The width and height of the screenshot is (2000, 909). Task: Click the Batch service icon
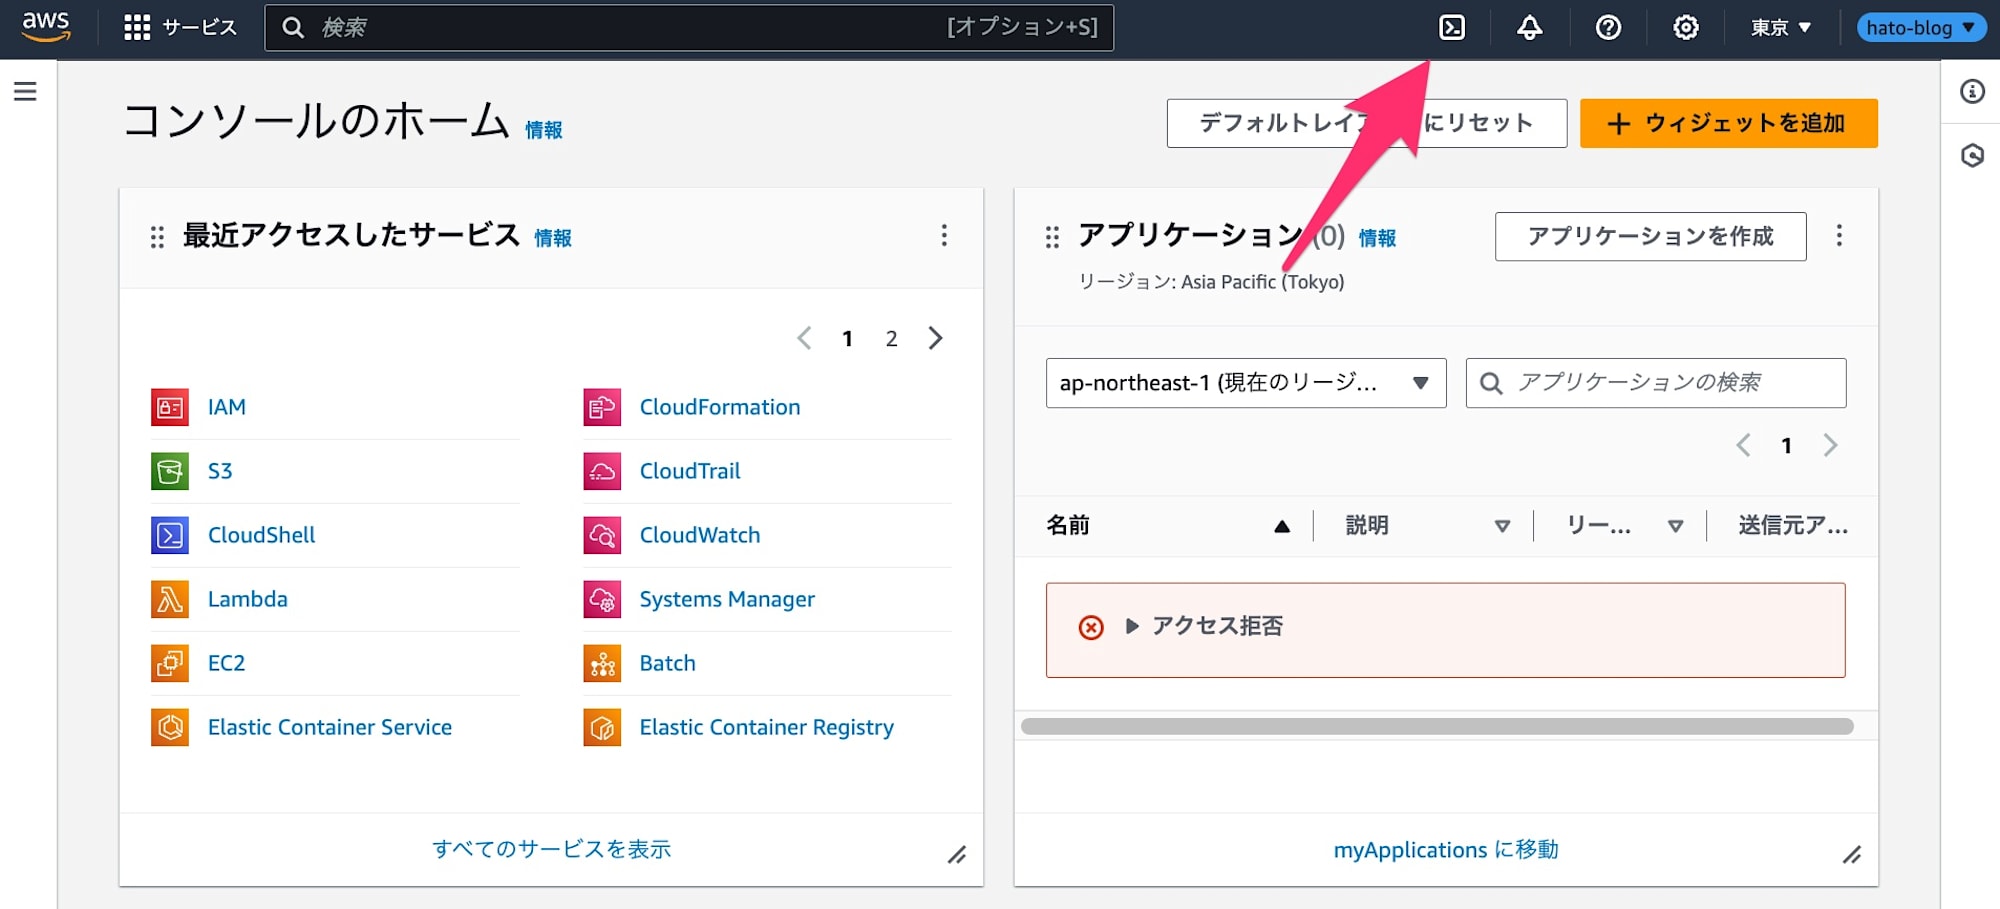coord(602,663)
